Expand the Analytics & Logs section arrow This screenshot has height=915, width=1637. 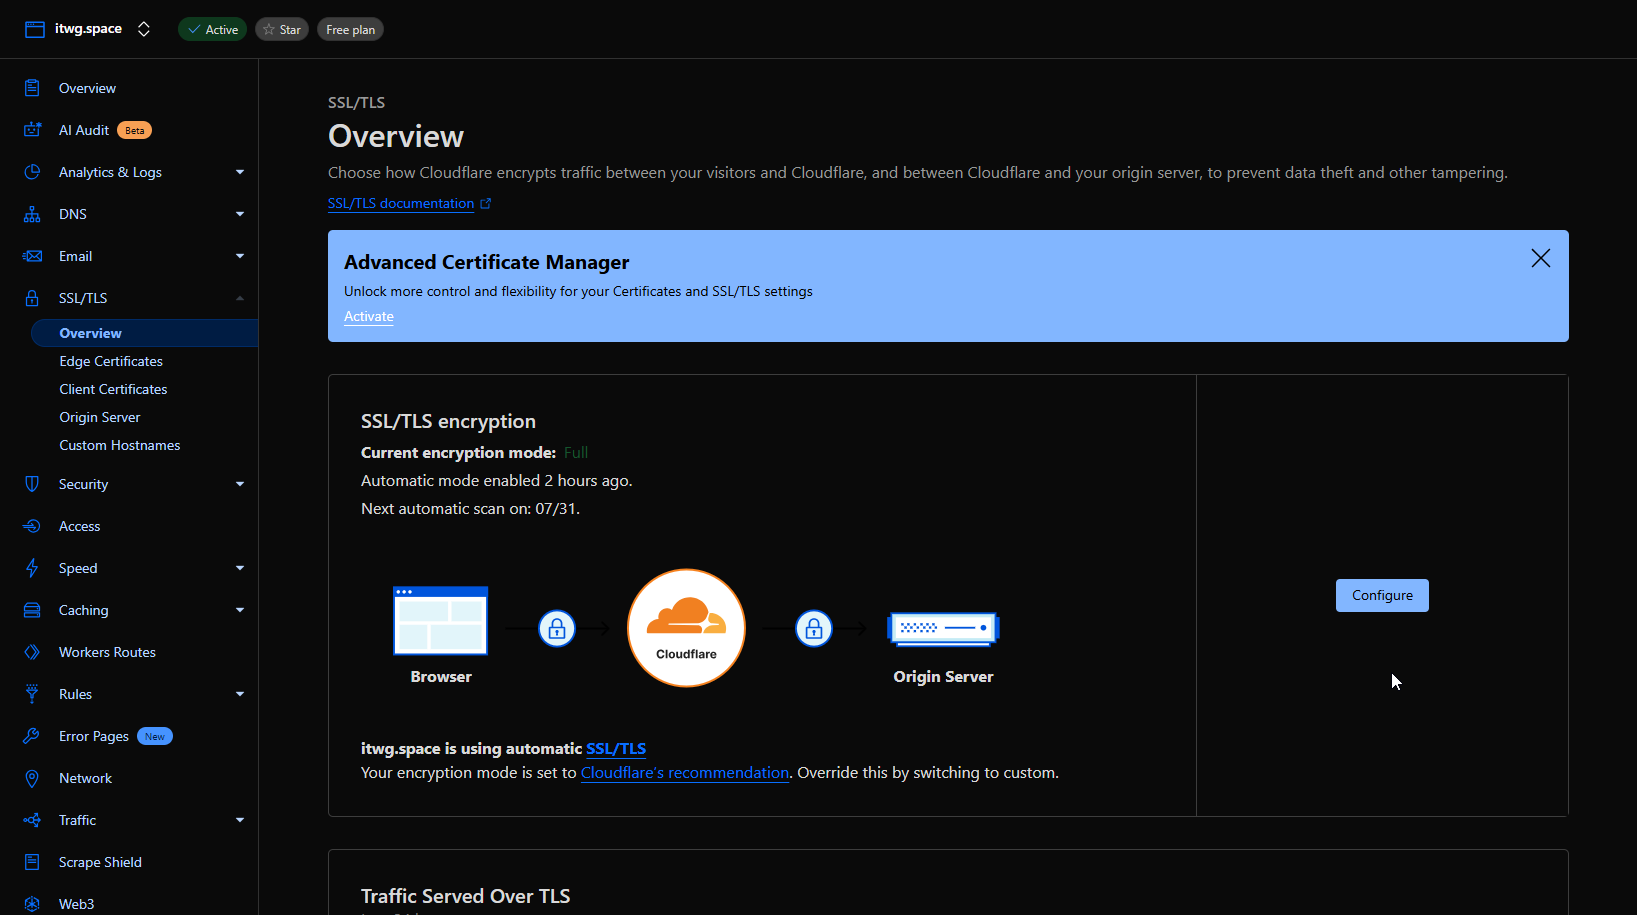[x=240, y=172]
